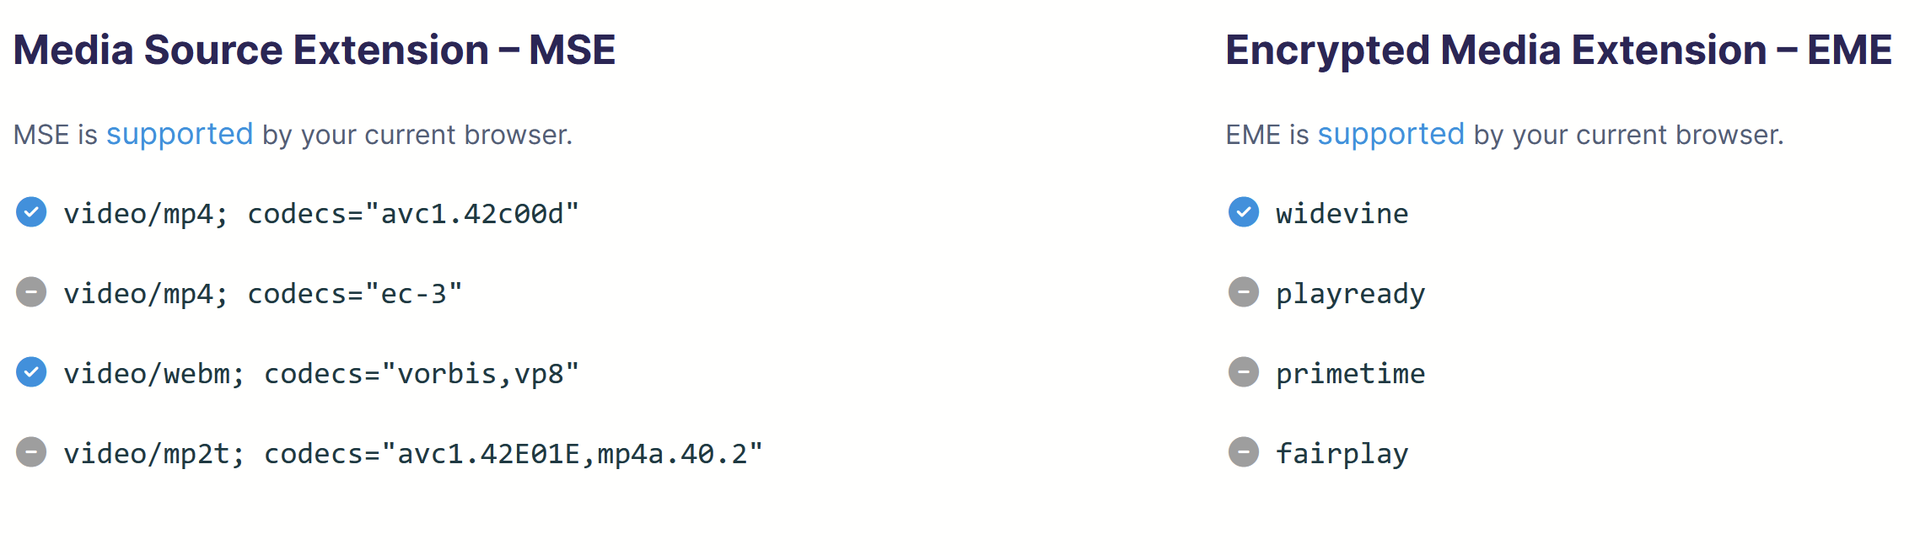Click the widevine DRM label

point(1341,214)
